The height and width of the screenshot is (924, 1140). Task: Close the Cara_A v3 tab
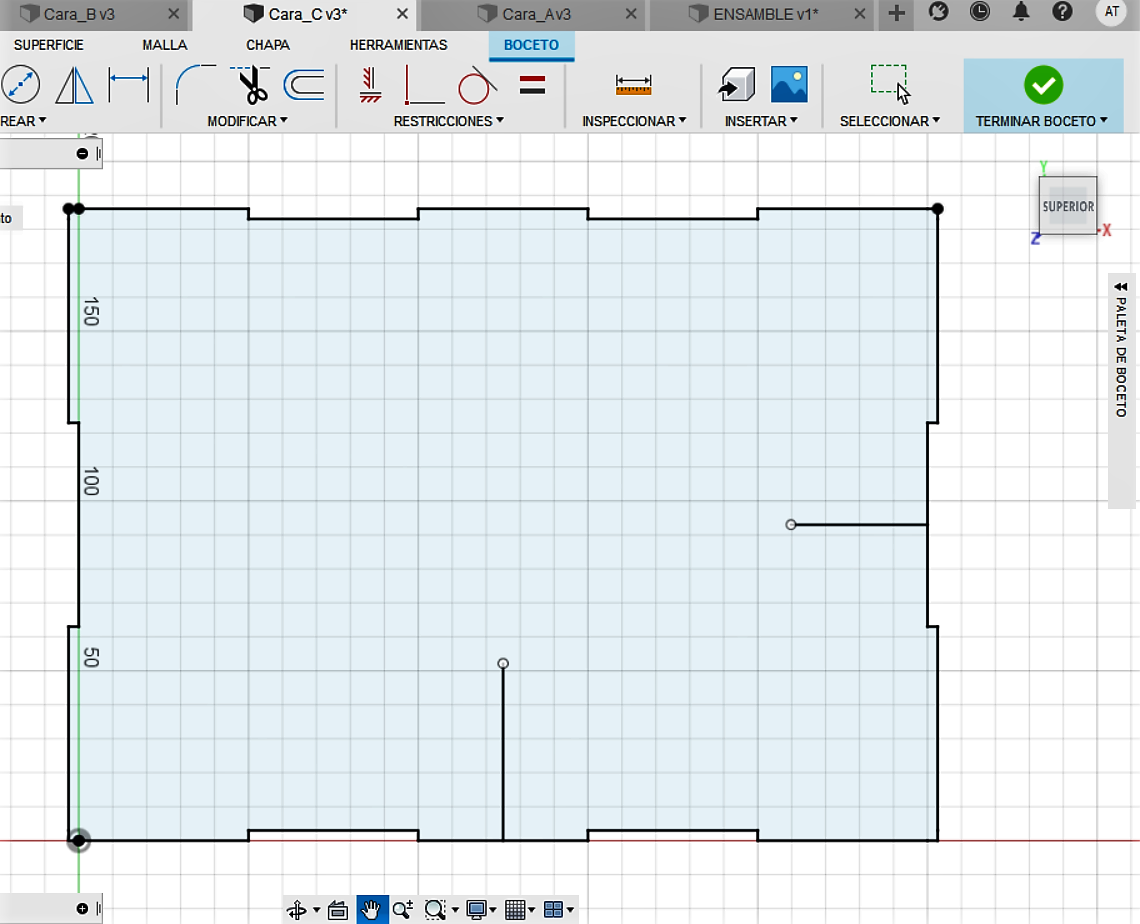pyautogui.click(x=631, y=14)
